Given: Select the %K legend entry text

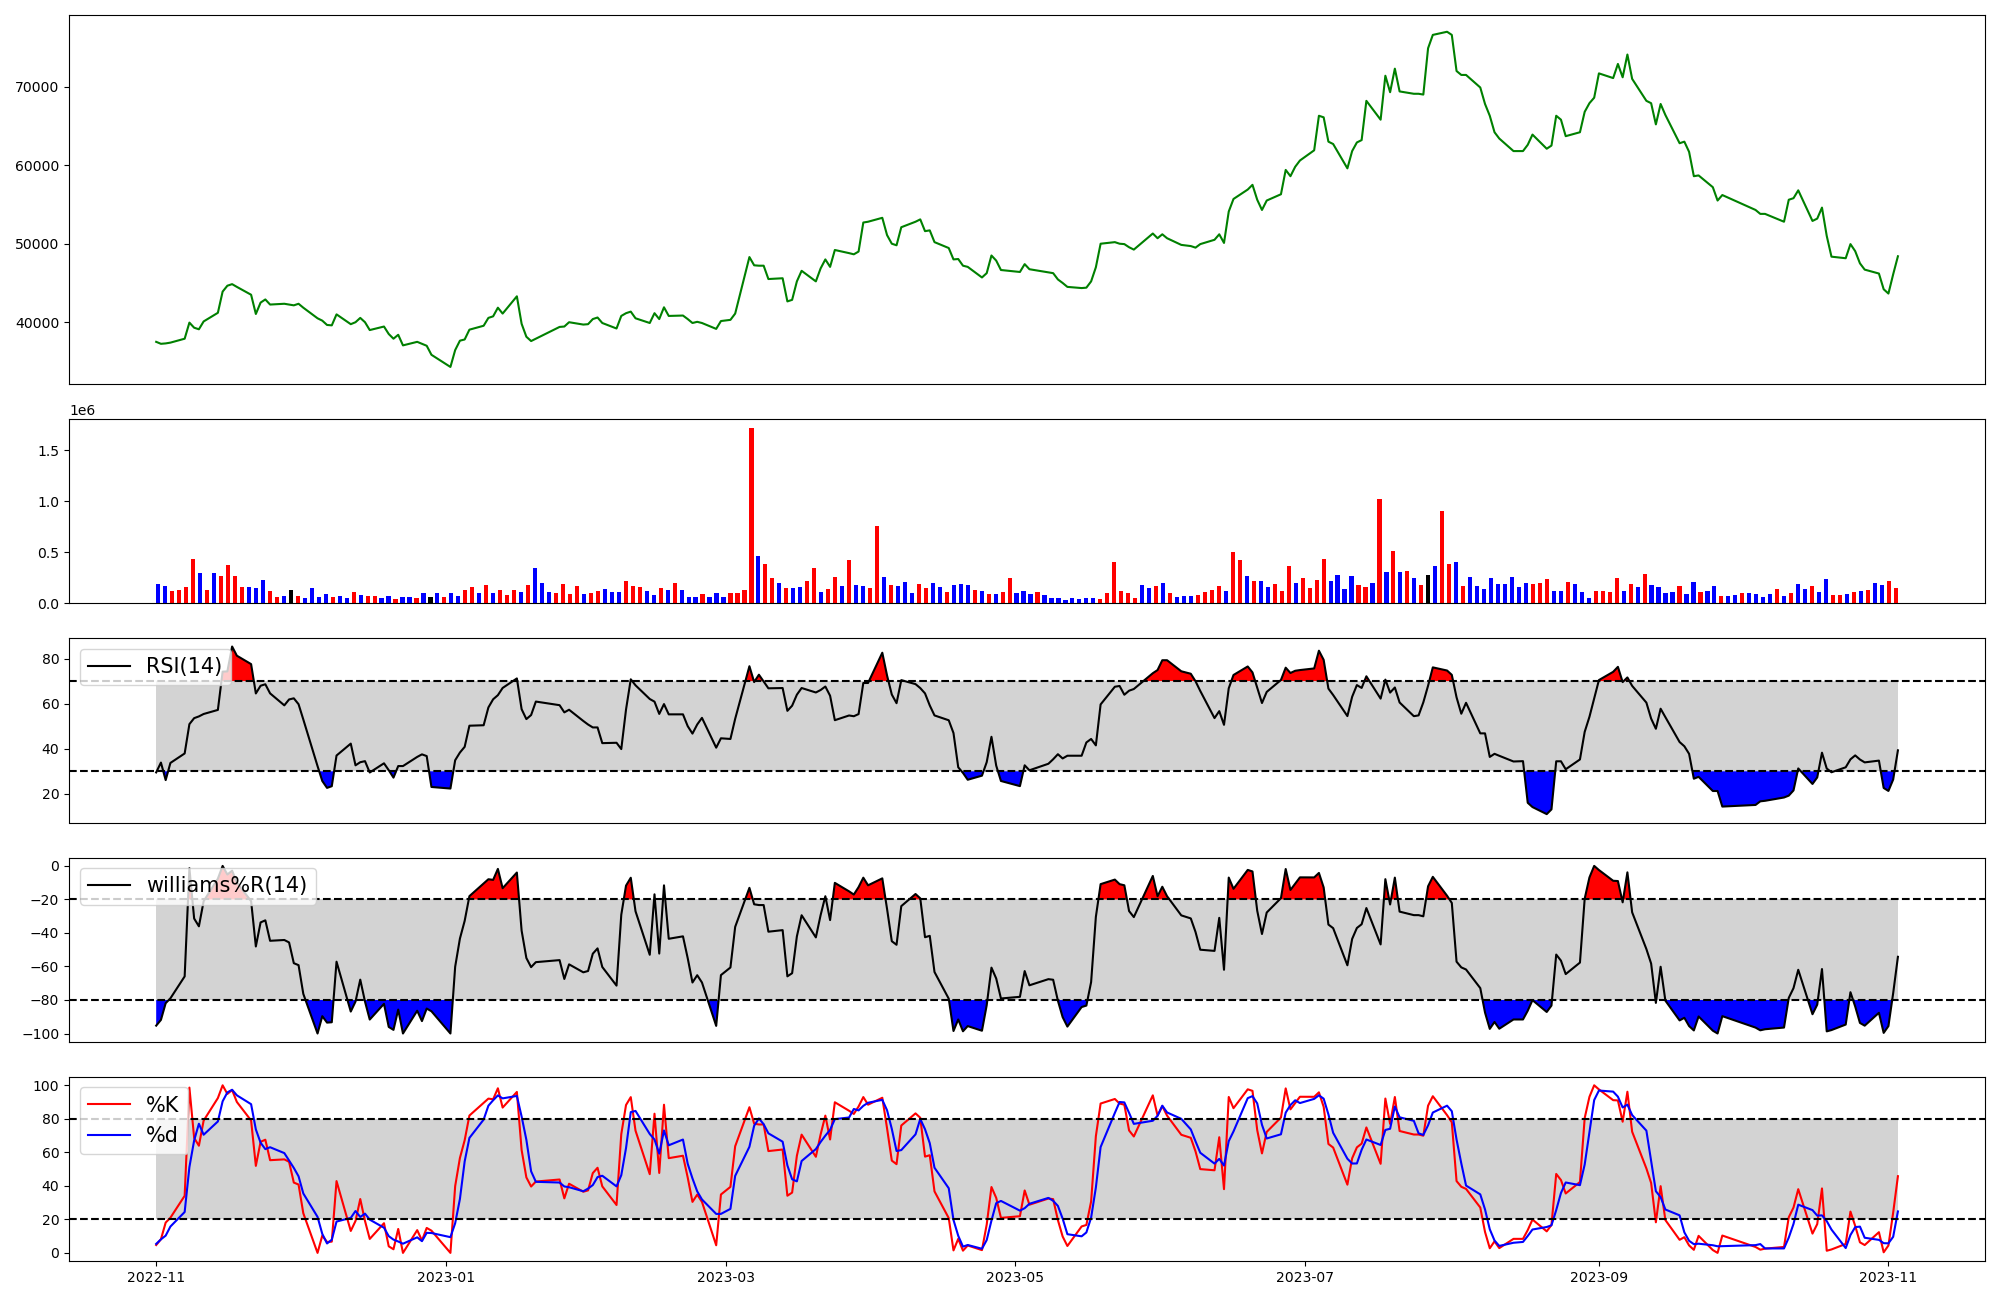Looking at the screenshot, I should (x=162, y=1105).
